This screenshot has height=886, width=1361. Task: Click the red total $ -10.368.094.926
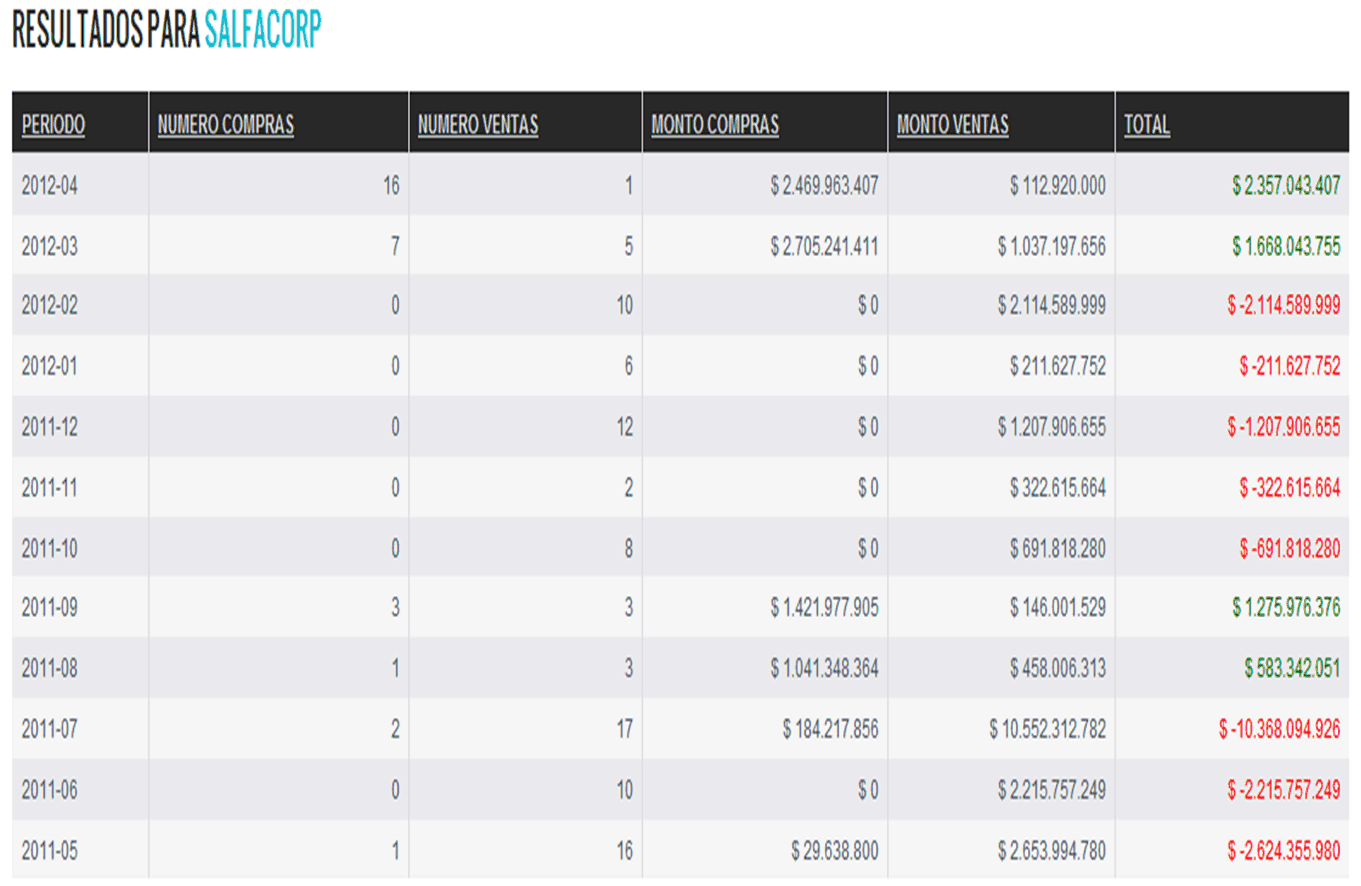[x=1279, y=729]
